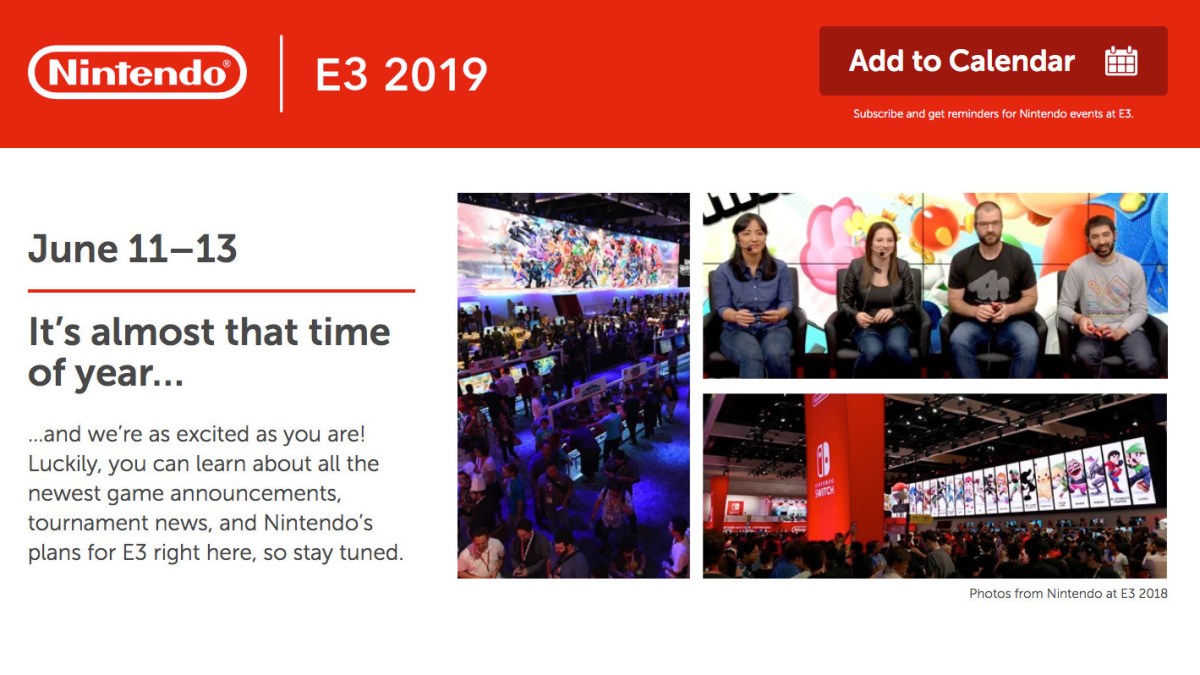Click the red divider line under the date
Viewport: 1200px width, 675px height.
point(221,291)
